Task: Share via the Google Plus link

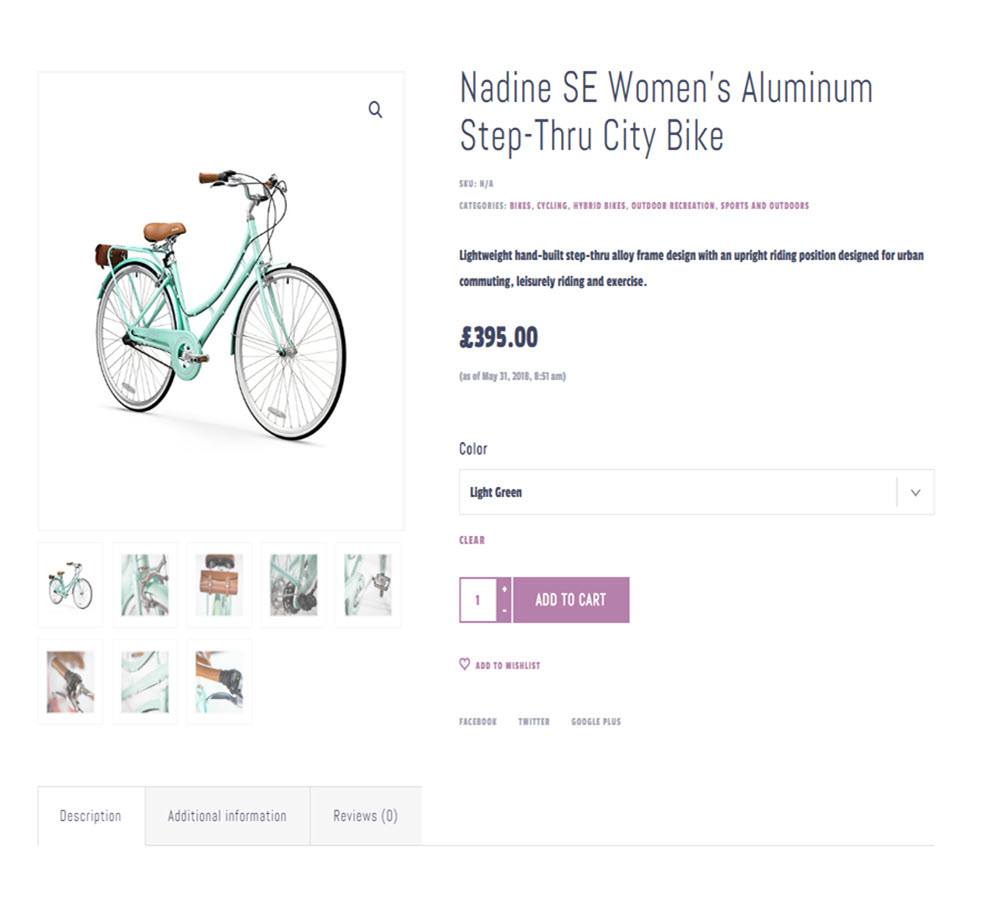Action: click(596, 721)
